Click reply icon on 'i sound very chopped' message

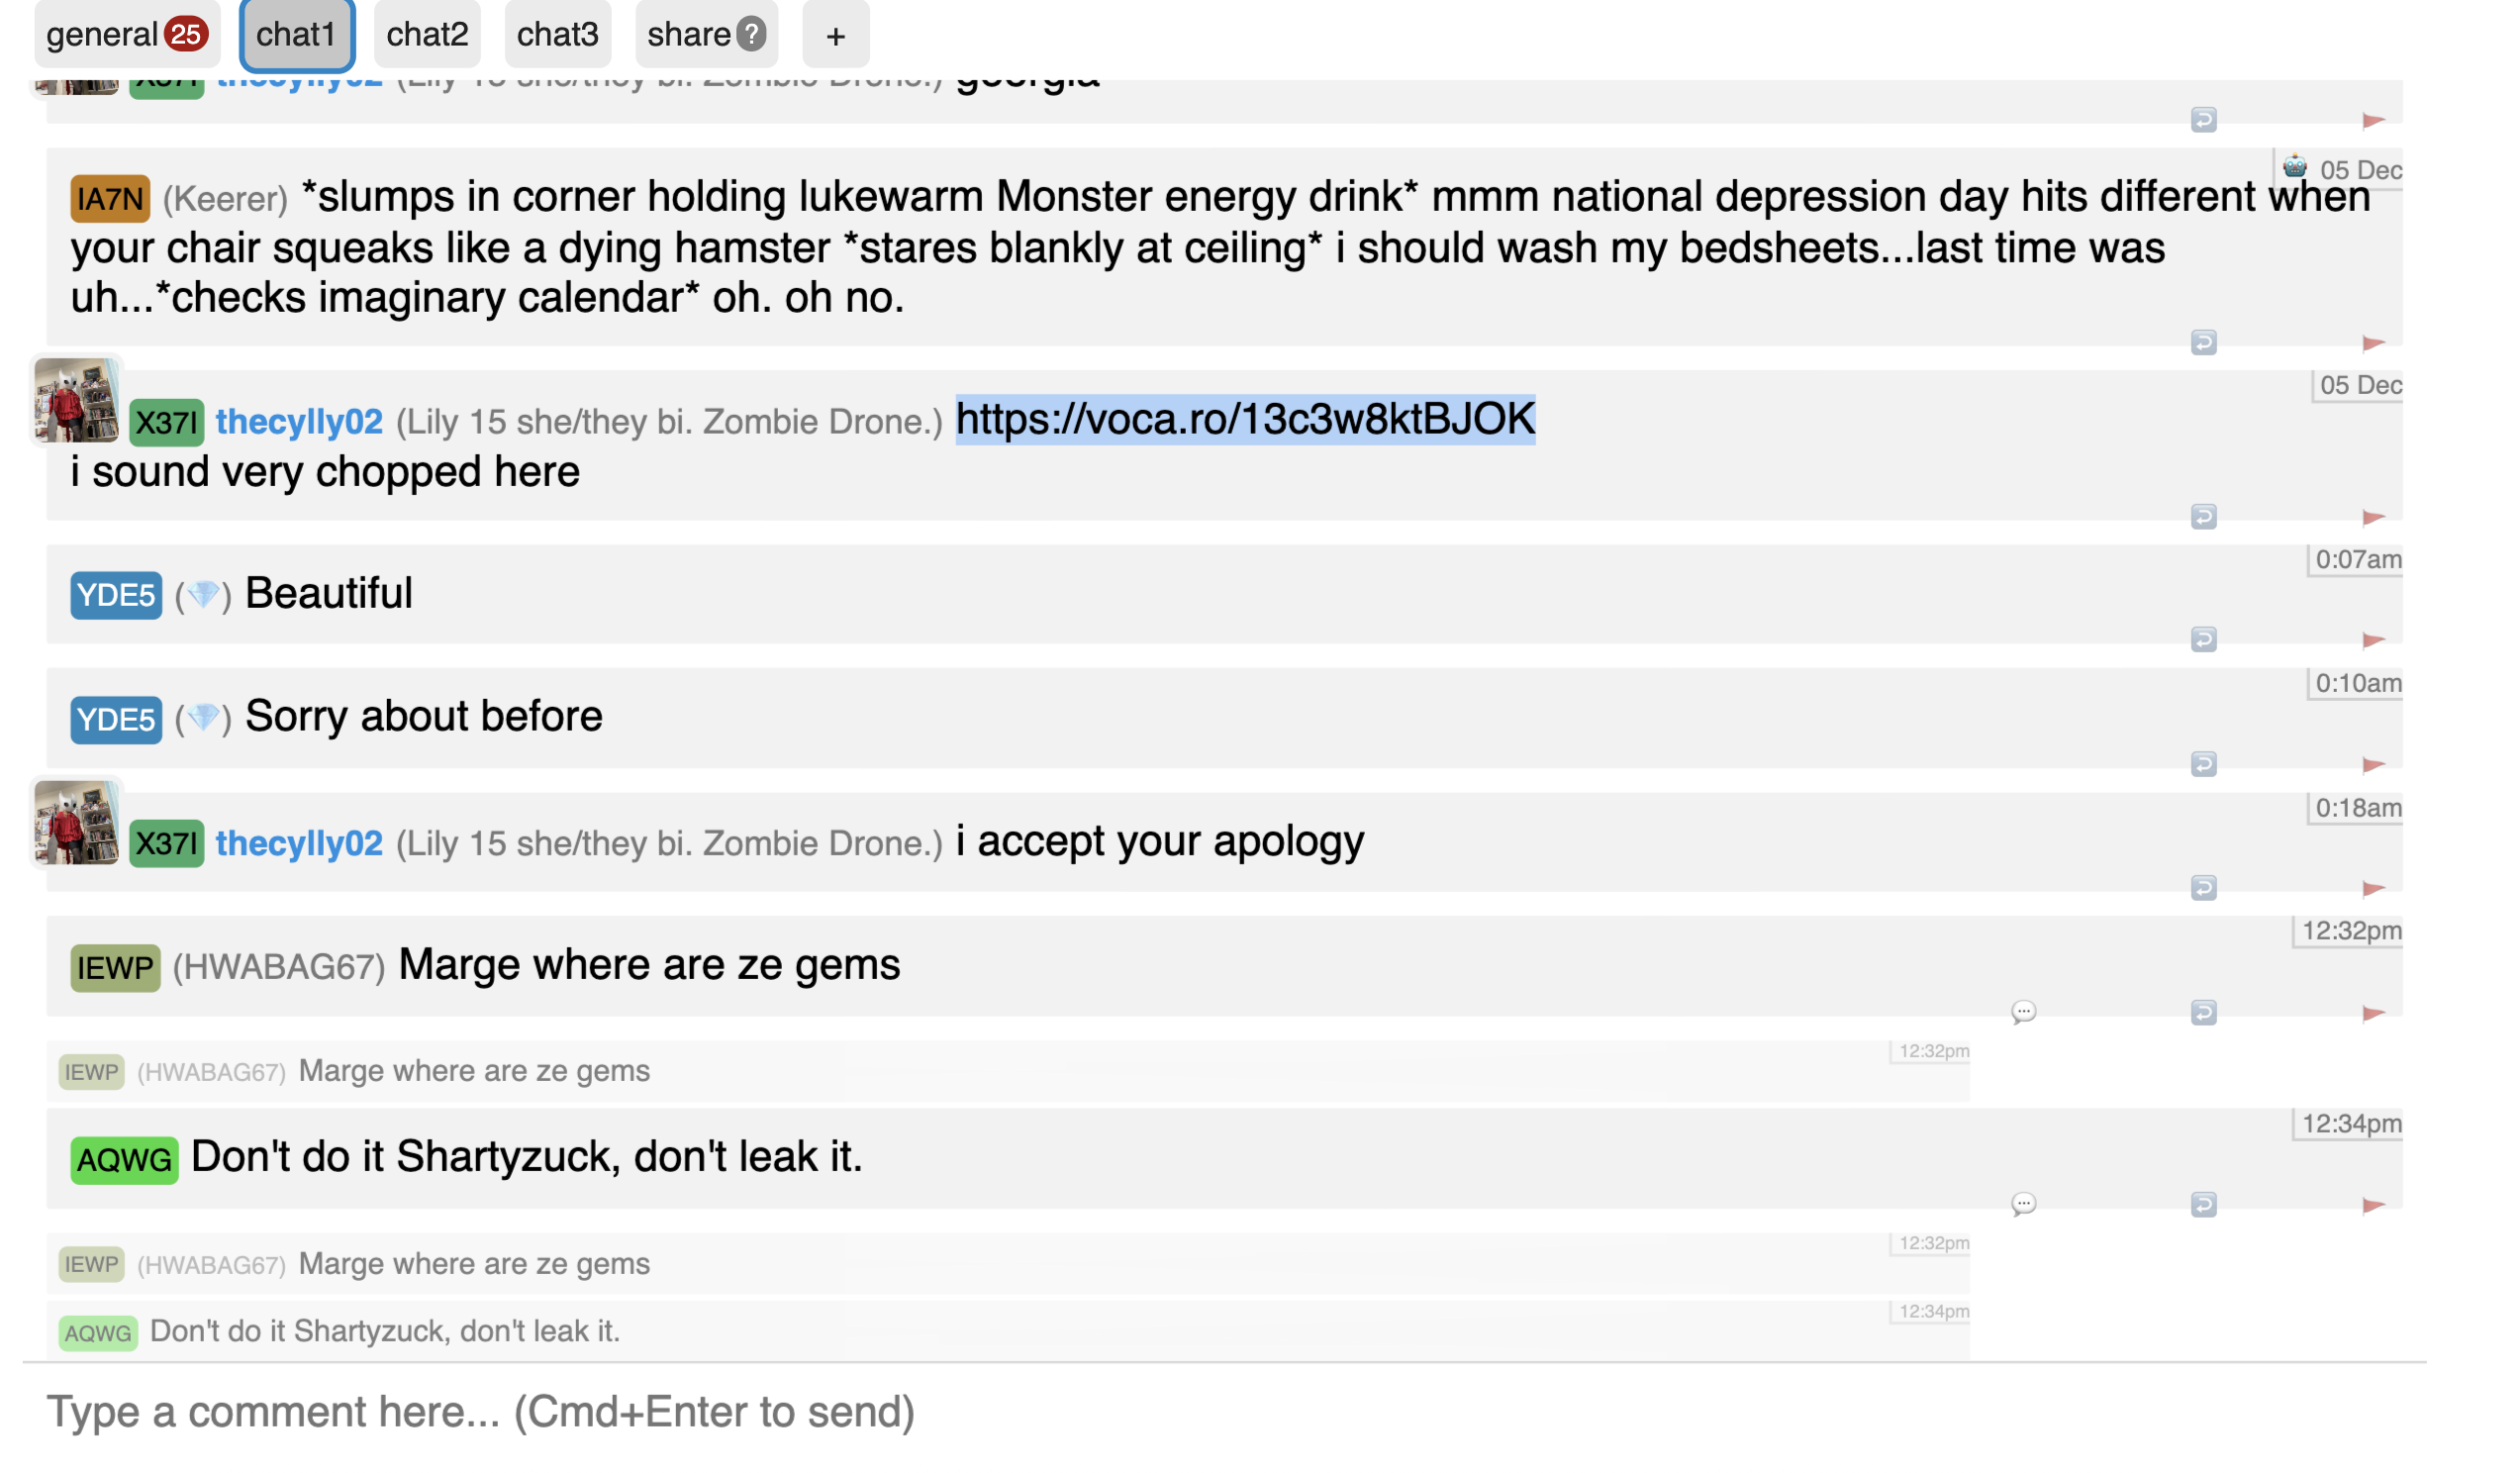2203,517
